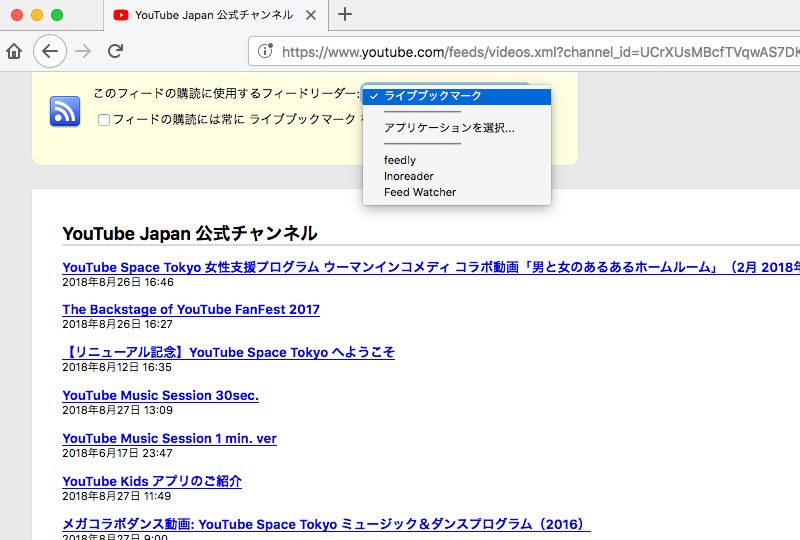Click the date text 2018年8月27日 11:49
The width and height of the screenshot is (800, 540).
[x=116, y=496]
